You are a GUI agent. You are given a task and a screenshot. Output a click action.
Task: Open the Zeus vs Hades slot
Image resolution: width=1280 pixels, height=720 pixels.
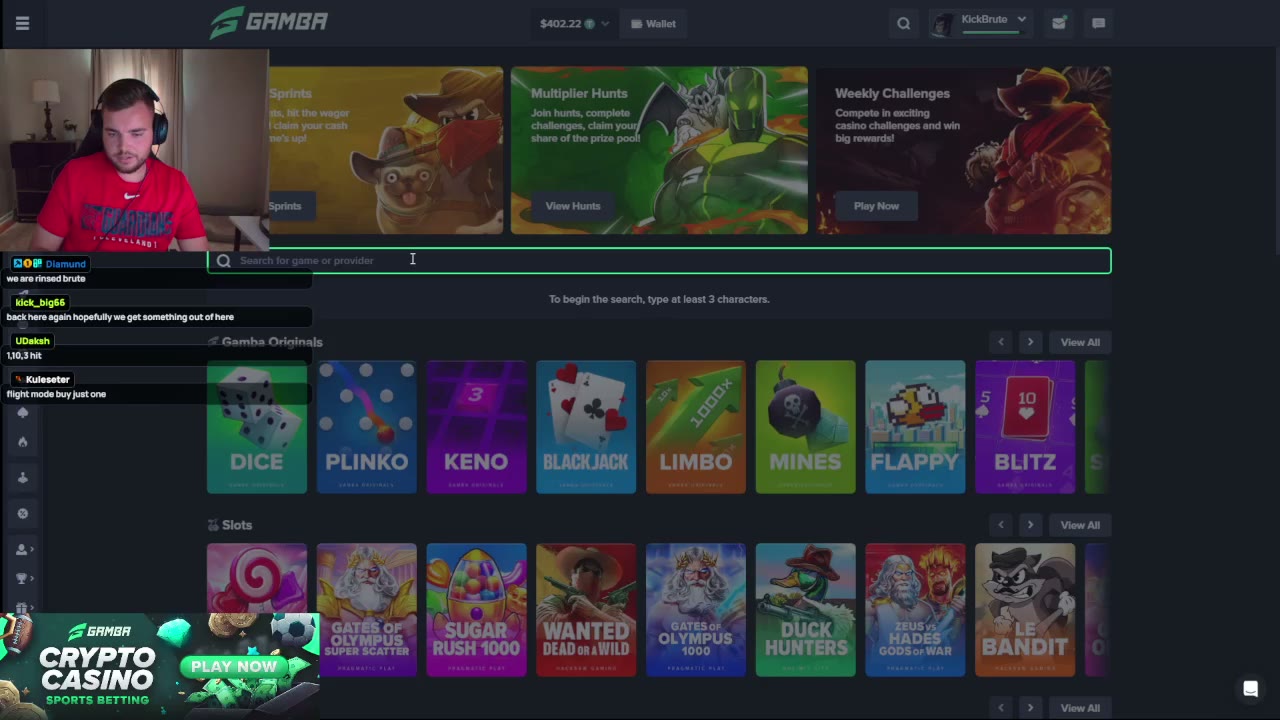(x=915, y=610)
